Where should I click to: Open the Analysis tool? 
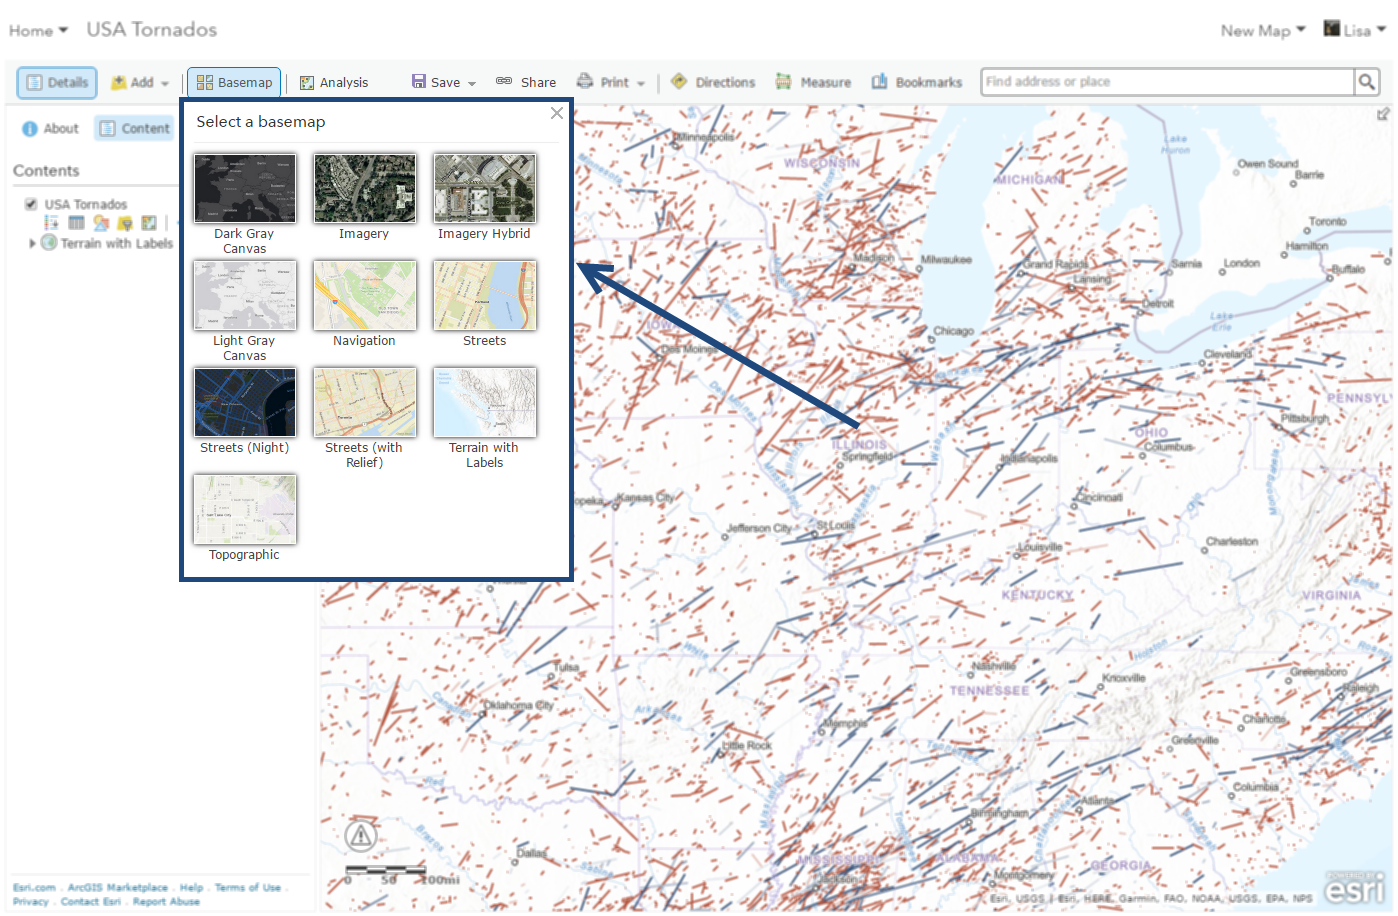click(334, 83)
